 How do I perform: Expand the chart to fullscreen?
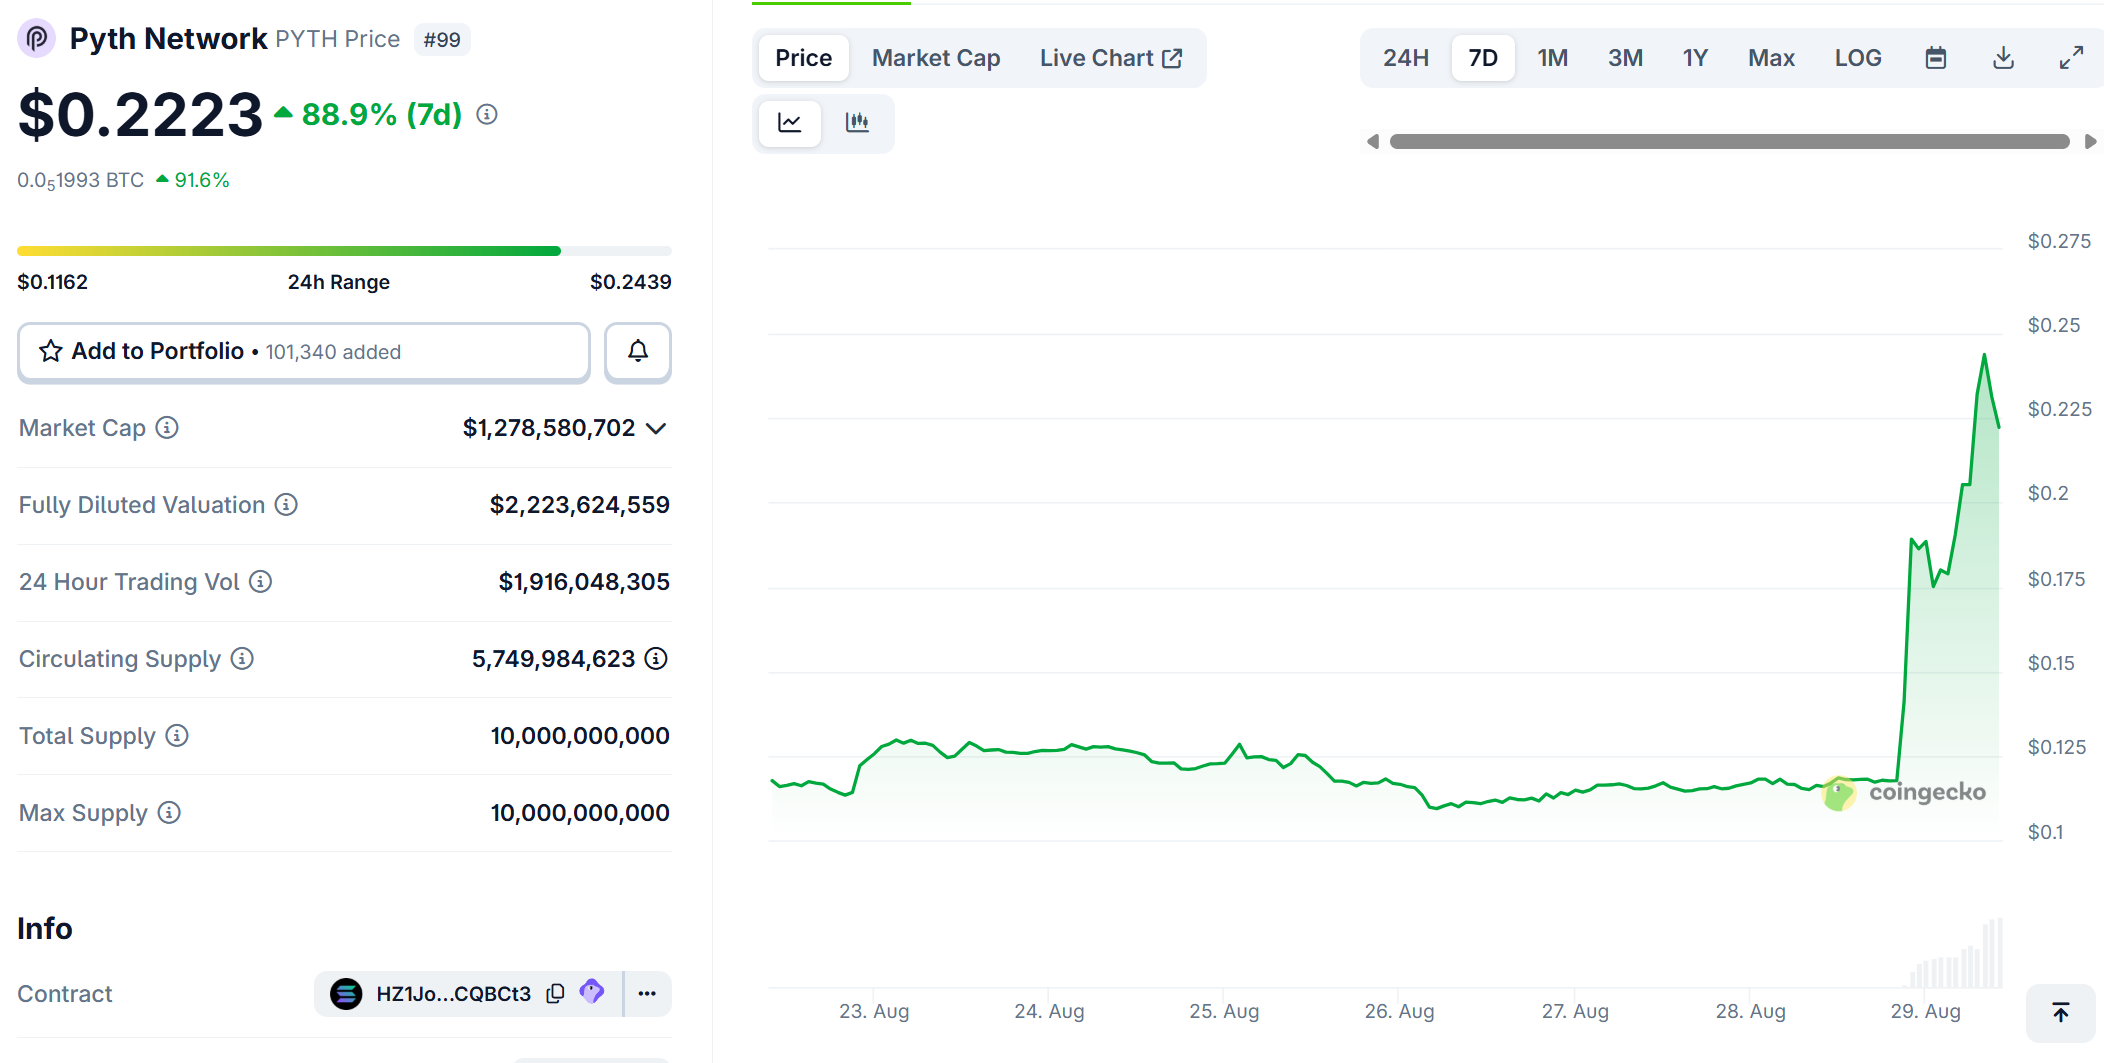[x=2070, y=58]
